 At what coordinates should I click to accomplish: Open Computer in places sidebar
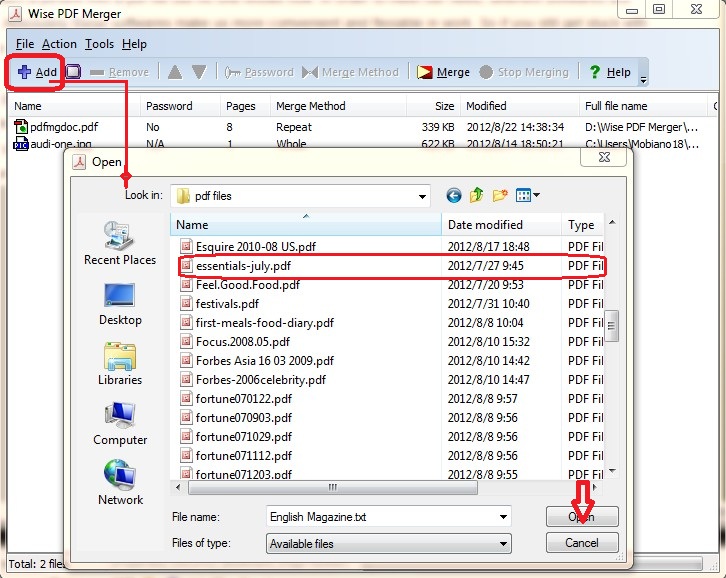pyautogui.click(x=120, y=424)
